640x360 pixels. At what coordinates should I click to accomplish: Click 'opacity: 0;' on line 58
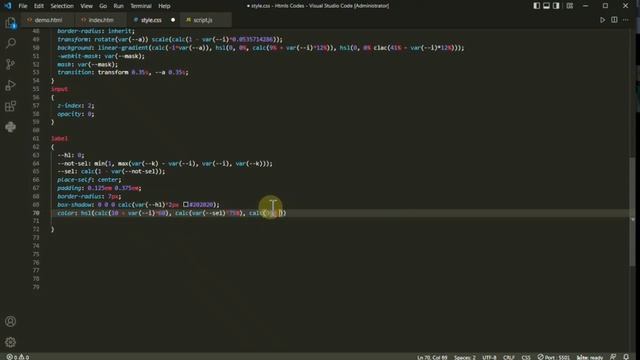click(x=76, y=114)
